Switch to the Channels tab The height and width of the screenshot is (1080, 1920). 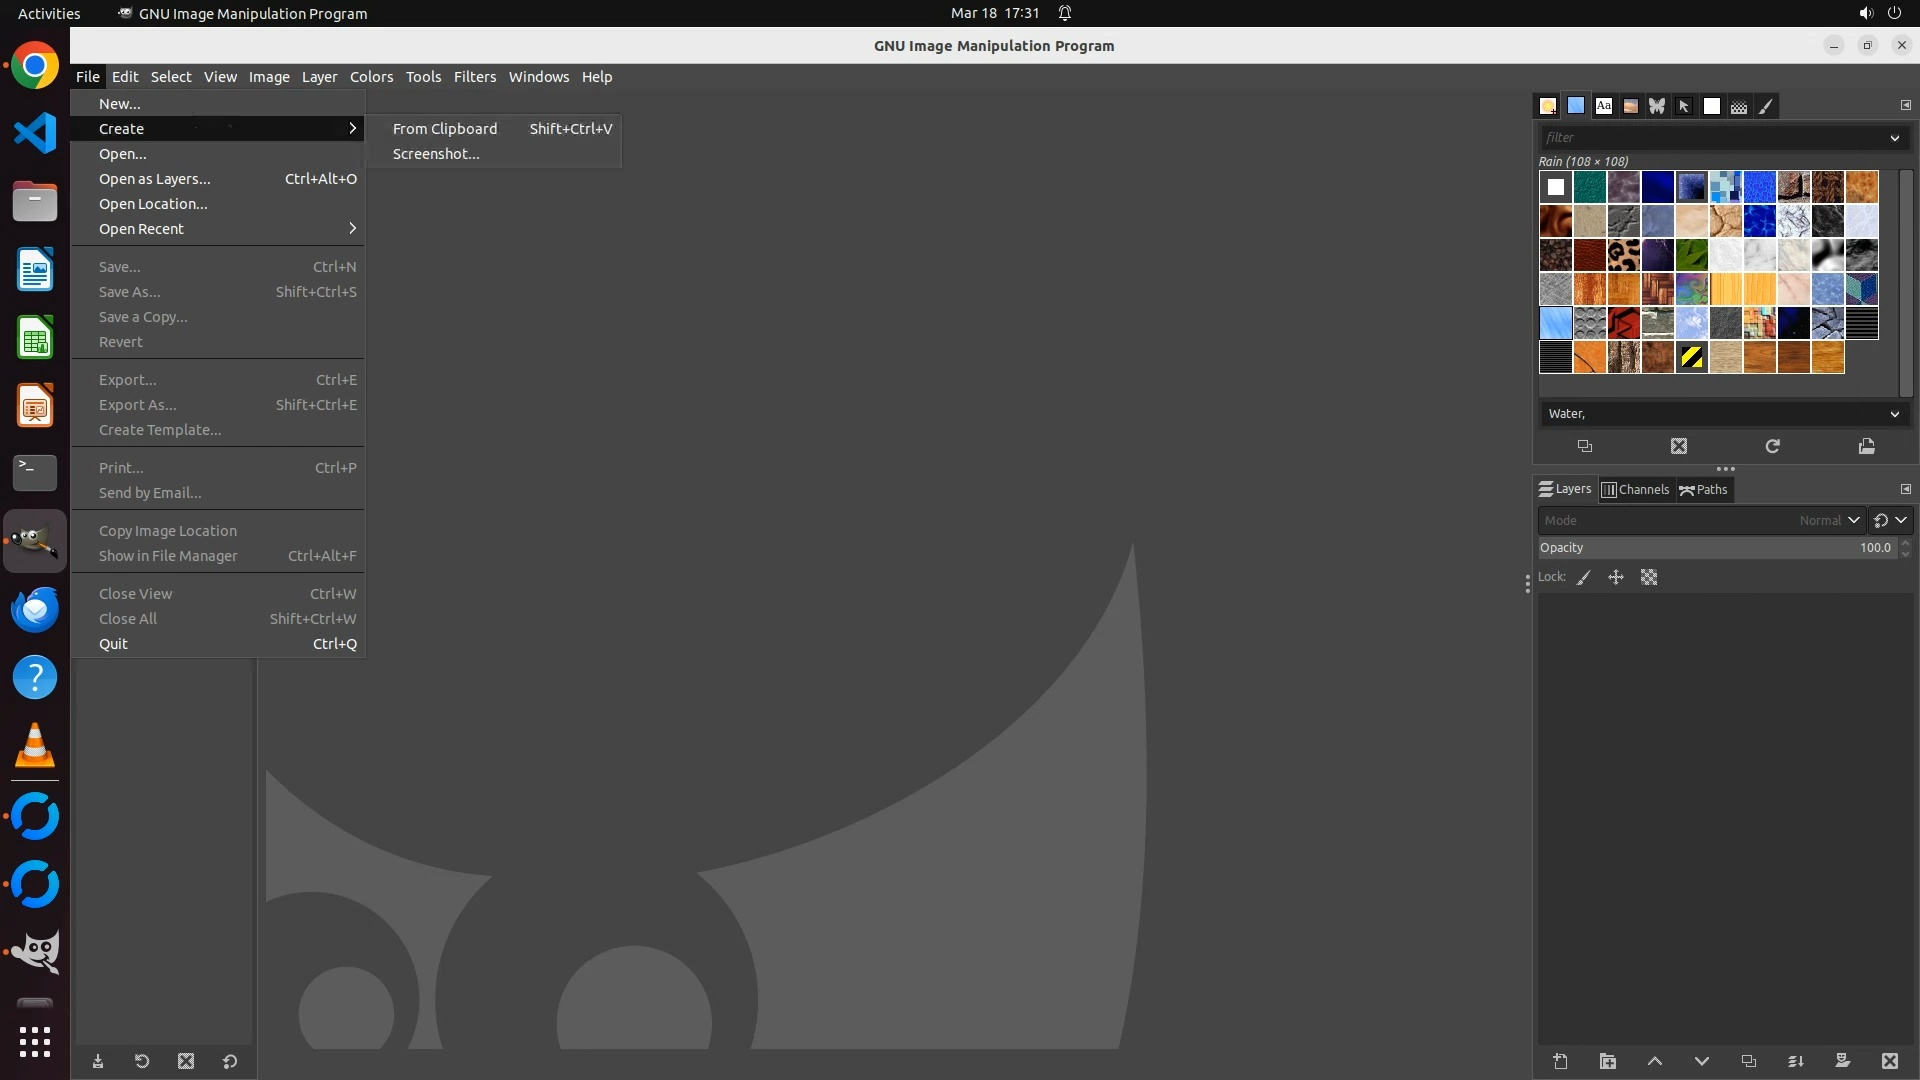[1636, 489]
